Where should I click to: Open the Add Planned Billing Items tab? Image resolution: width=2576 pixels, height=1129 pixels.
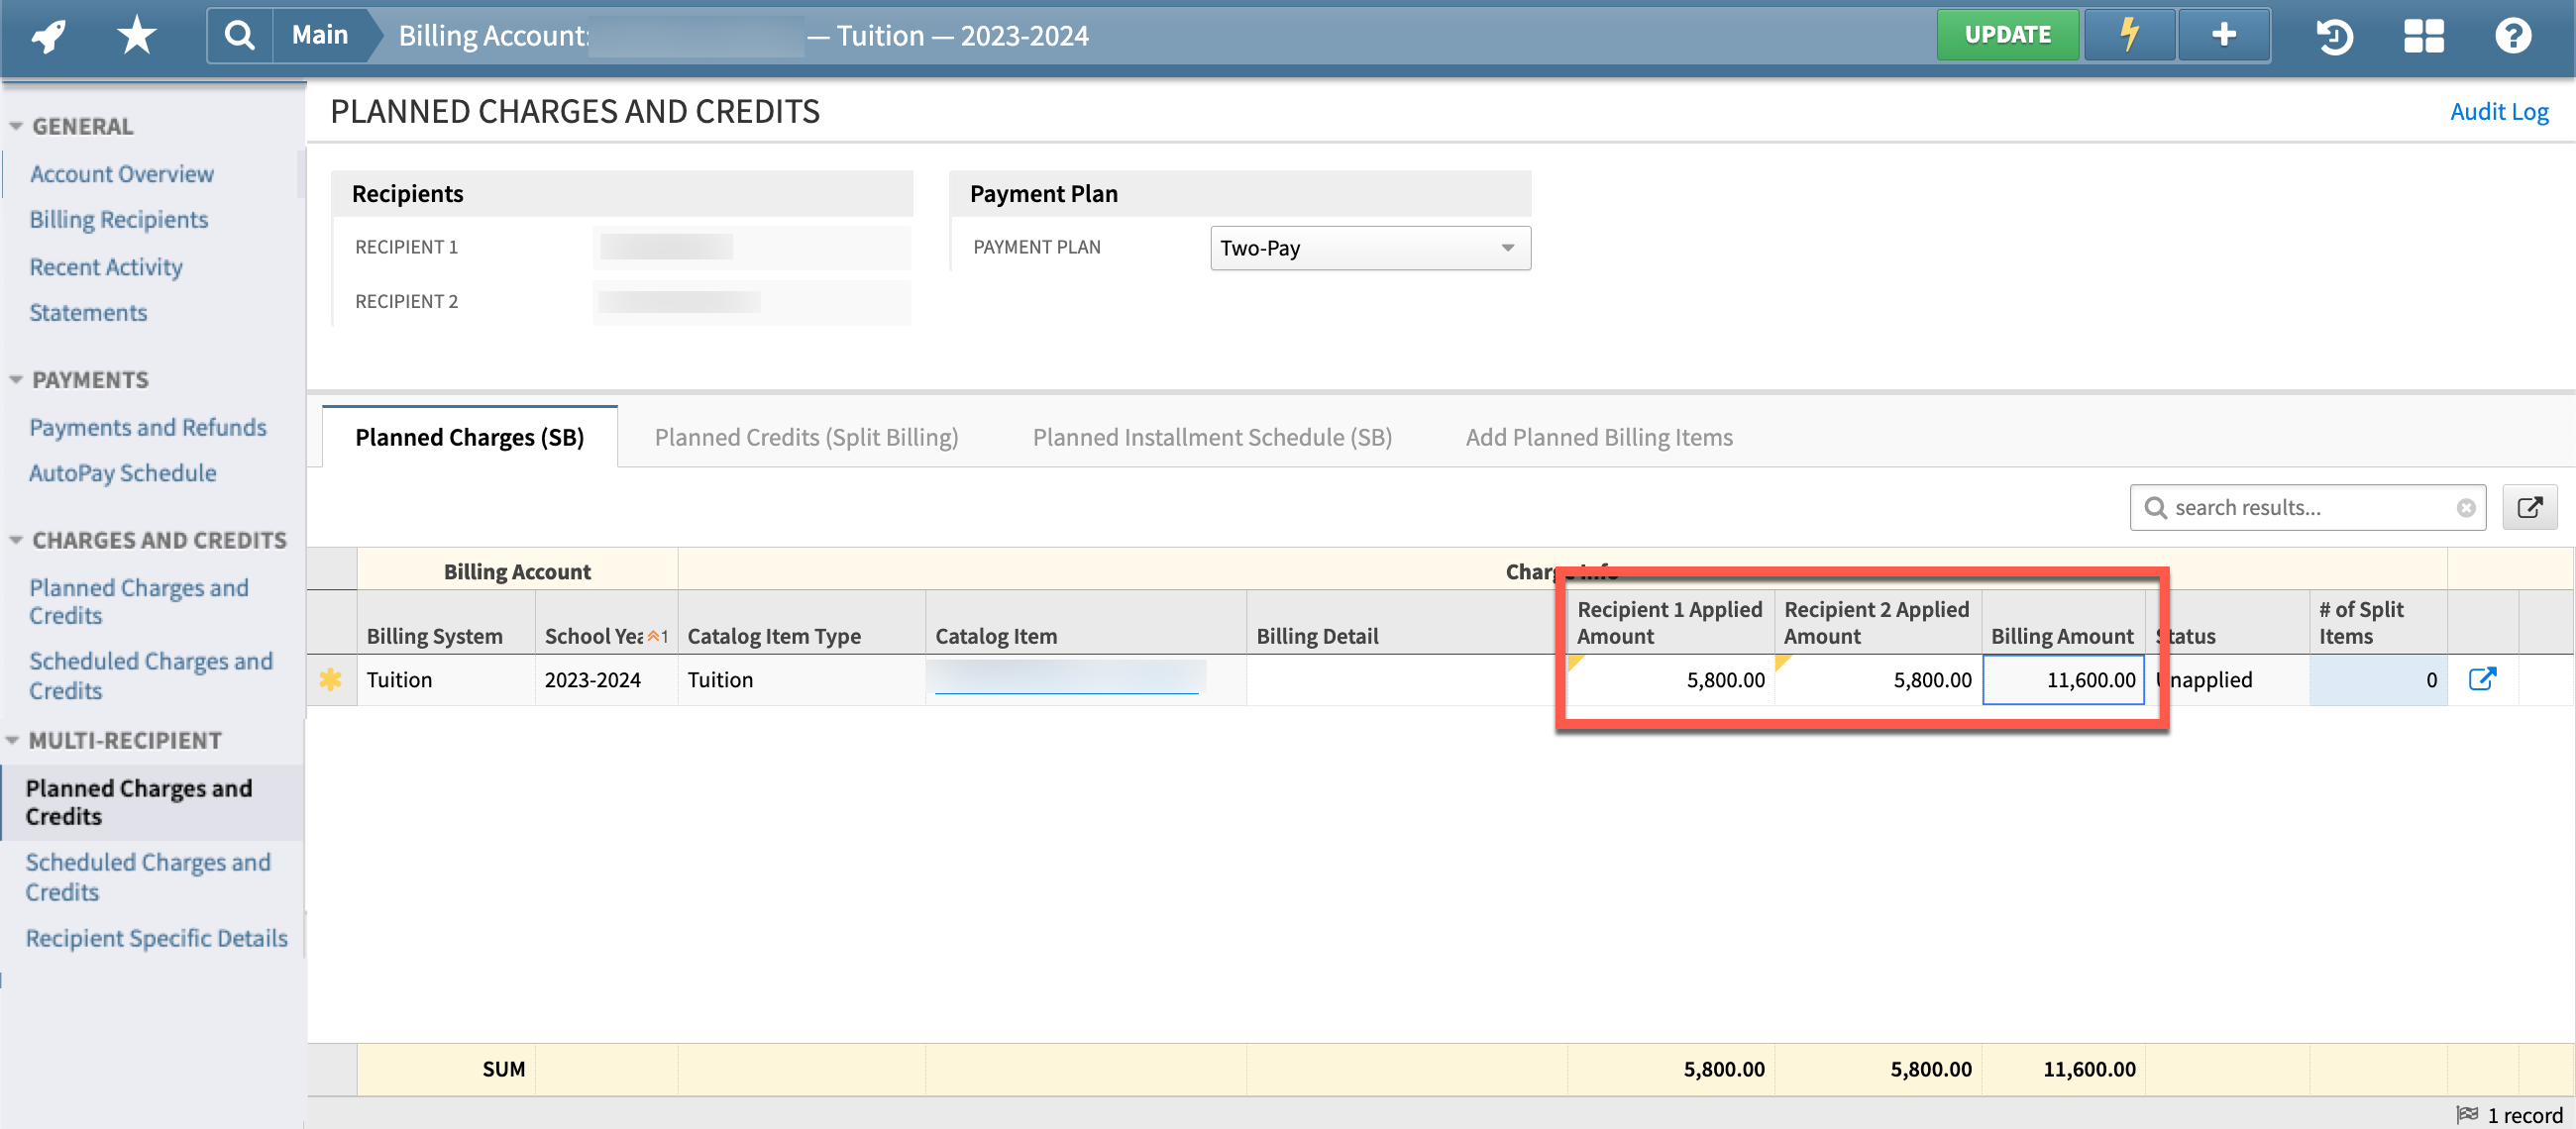(x=1599, y=437)
